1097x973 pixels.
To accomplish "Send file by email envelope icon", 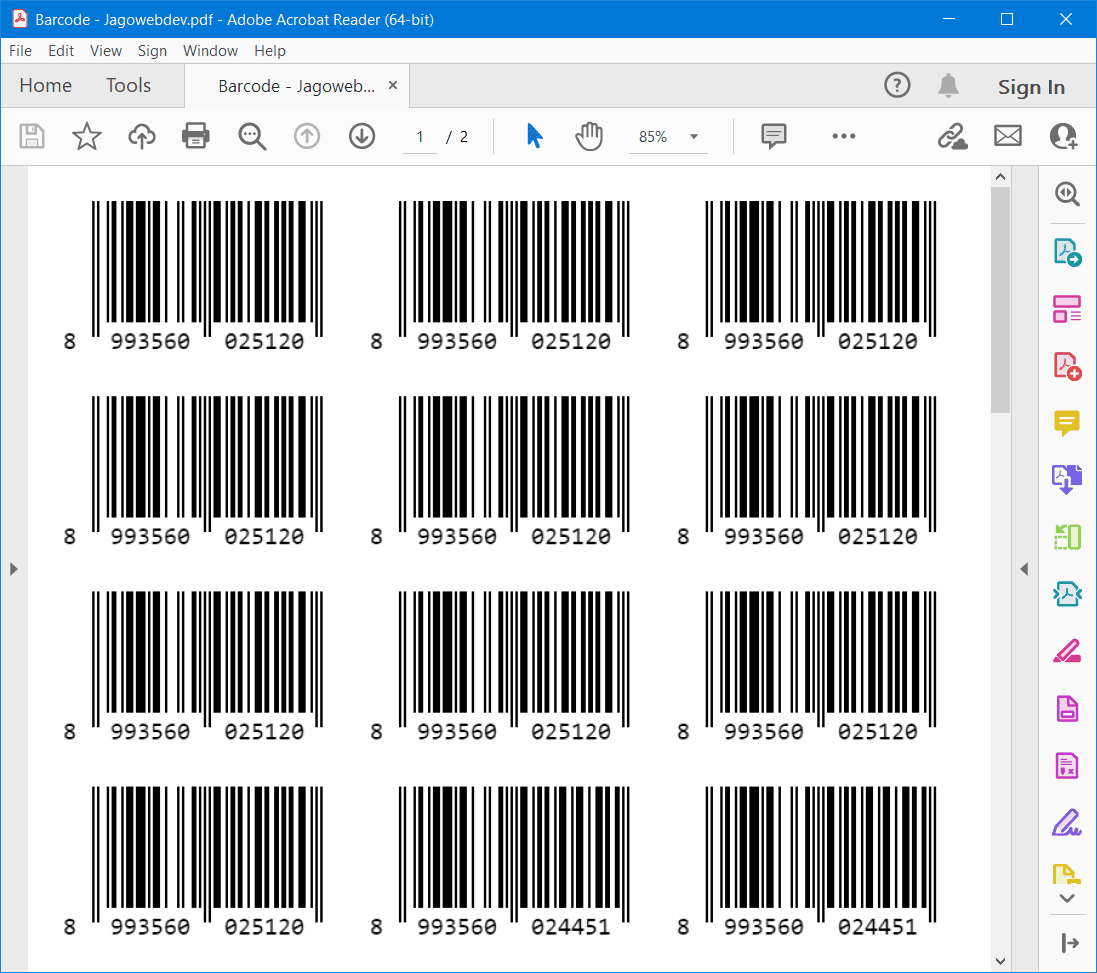I will pos(1008,136).
